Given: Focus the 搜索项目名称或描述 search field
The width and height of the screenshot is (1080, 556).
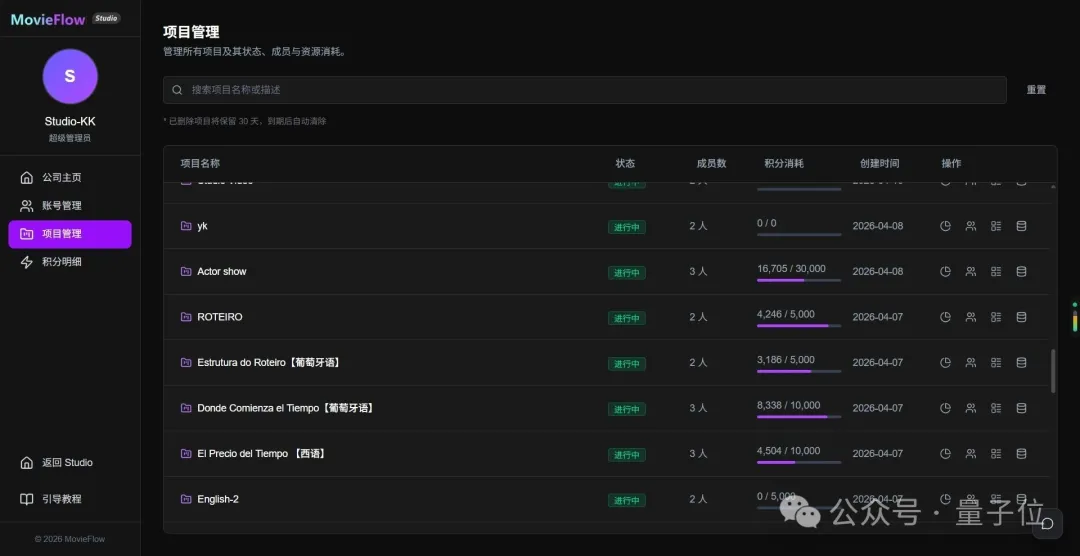Looking at the screenshot, I should click(585, 90).
